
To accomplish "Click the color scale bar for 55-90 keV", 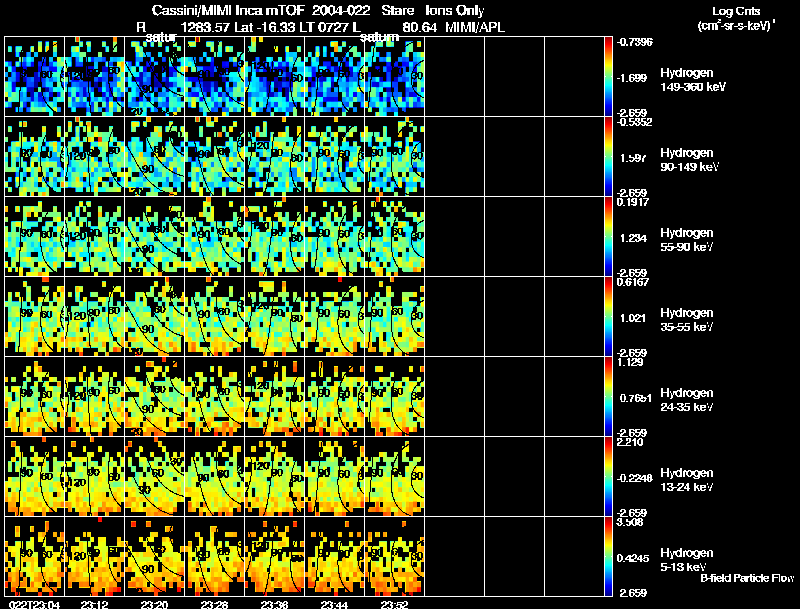I will pos(608,237).
